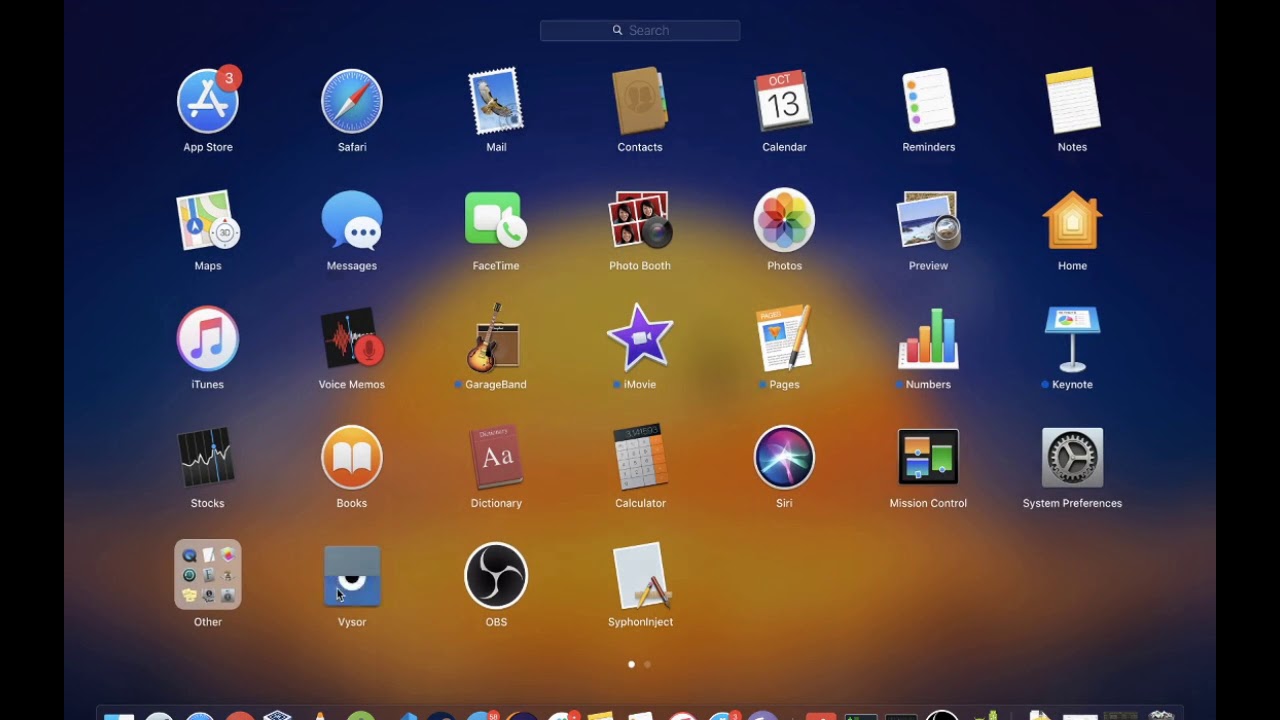Open the Home app
Image resolution: width=1280 pixels, height=720 pixels.
[x=1072, y=220]
